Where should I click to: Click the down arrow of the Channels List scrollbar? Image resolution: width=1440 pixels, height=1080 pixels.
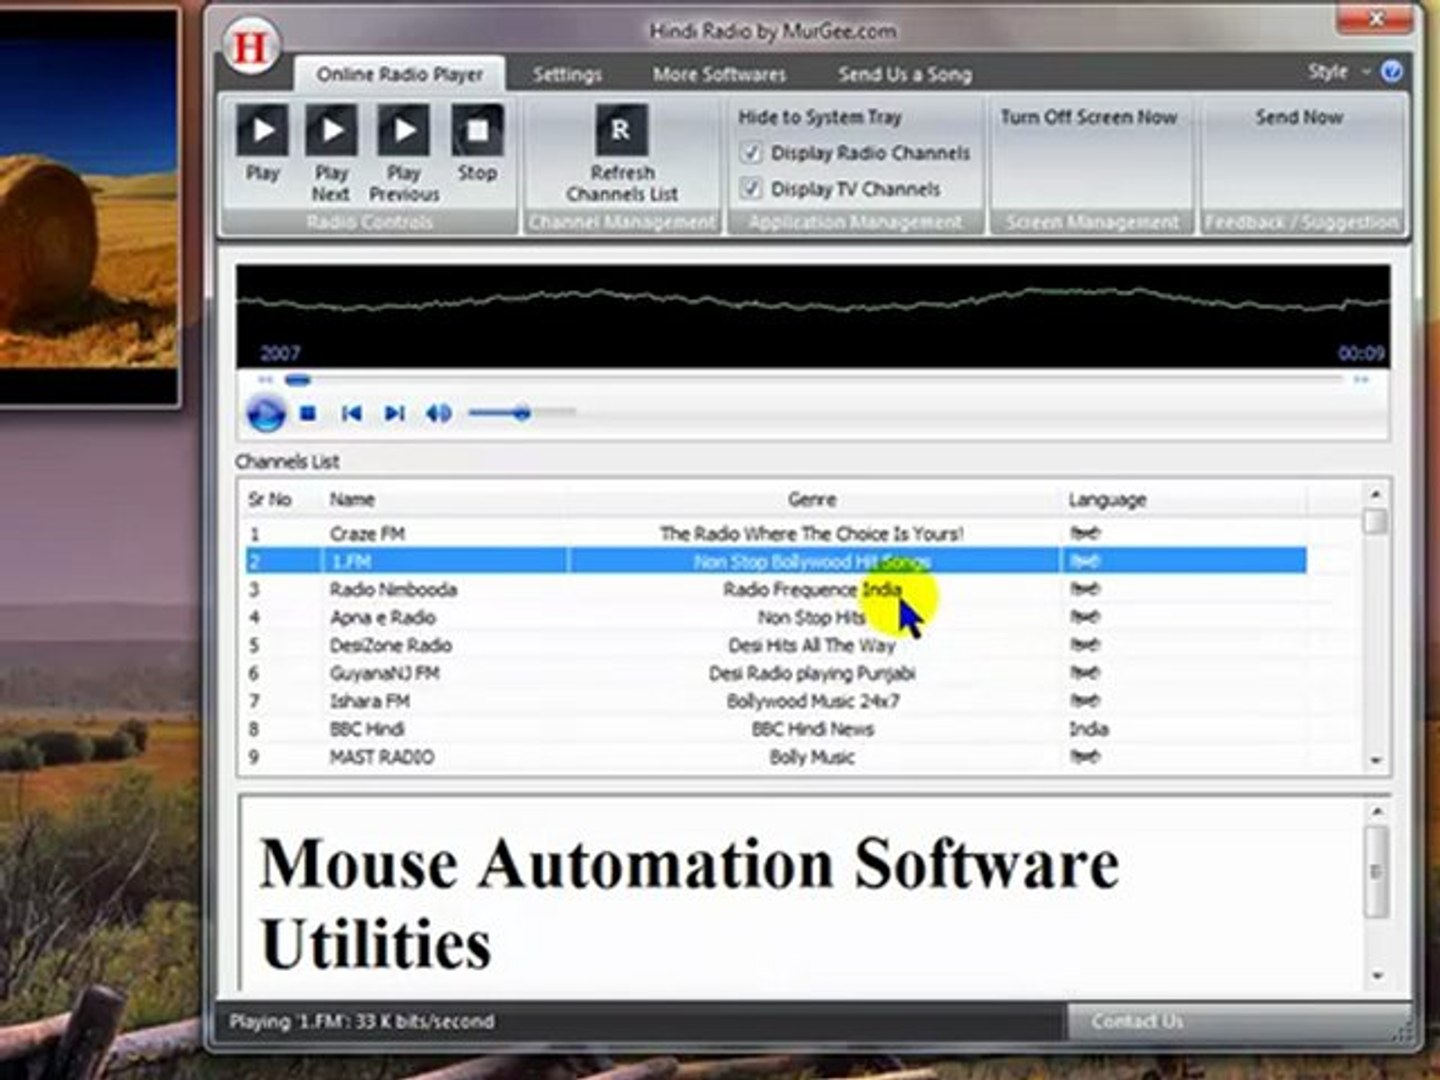[x=1376, y=760]
